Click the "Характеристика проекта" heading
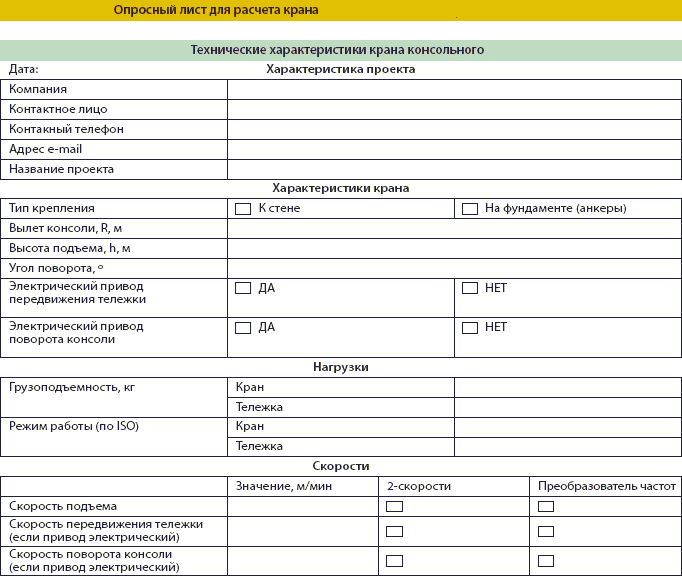 click(341, 69)
